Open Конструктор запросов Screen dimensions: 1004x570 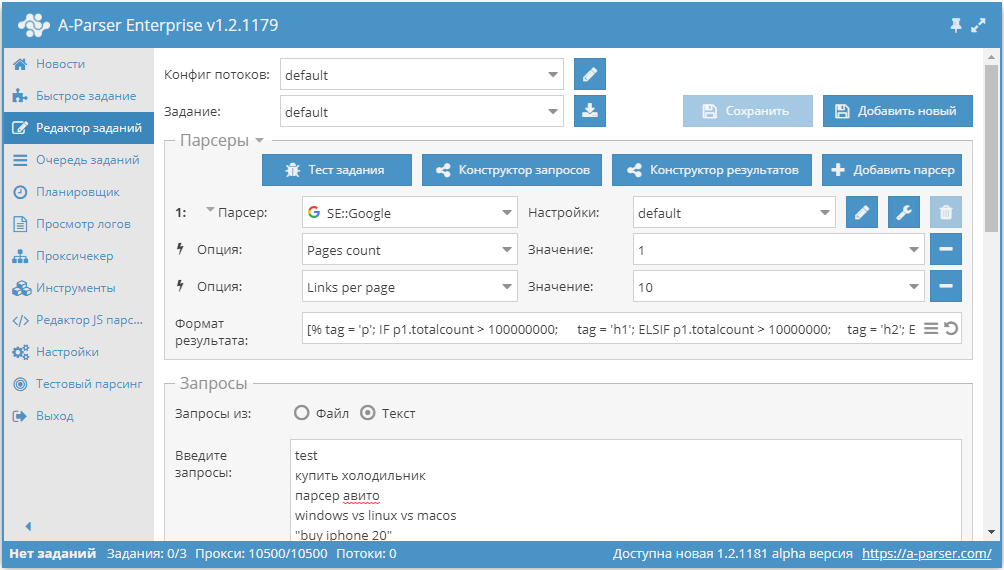tap(512, 170)
